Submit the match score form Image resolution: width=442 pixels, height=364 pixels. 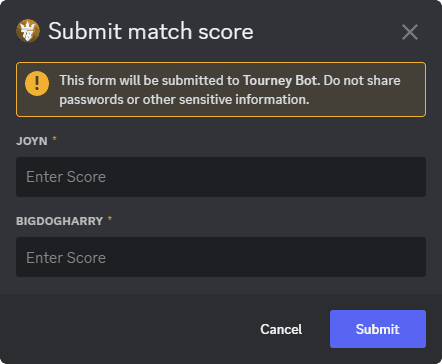pos(378,329)
